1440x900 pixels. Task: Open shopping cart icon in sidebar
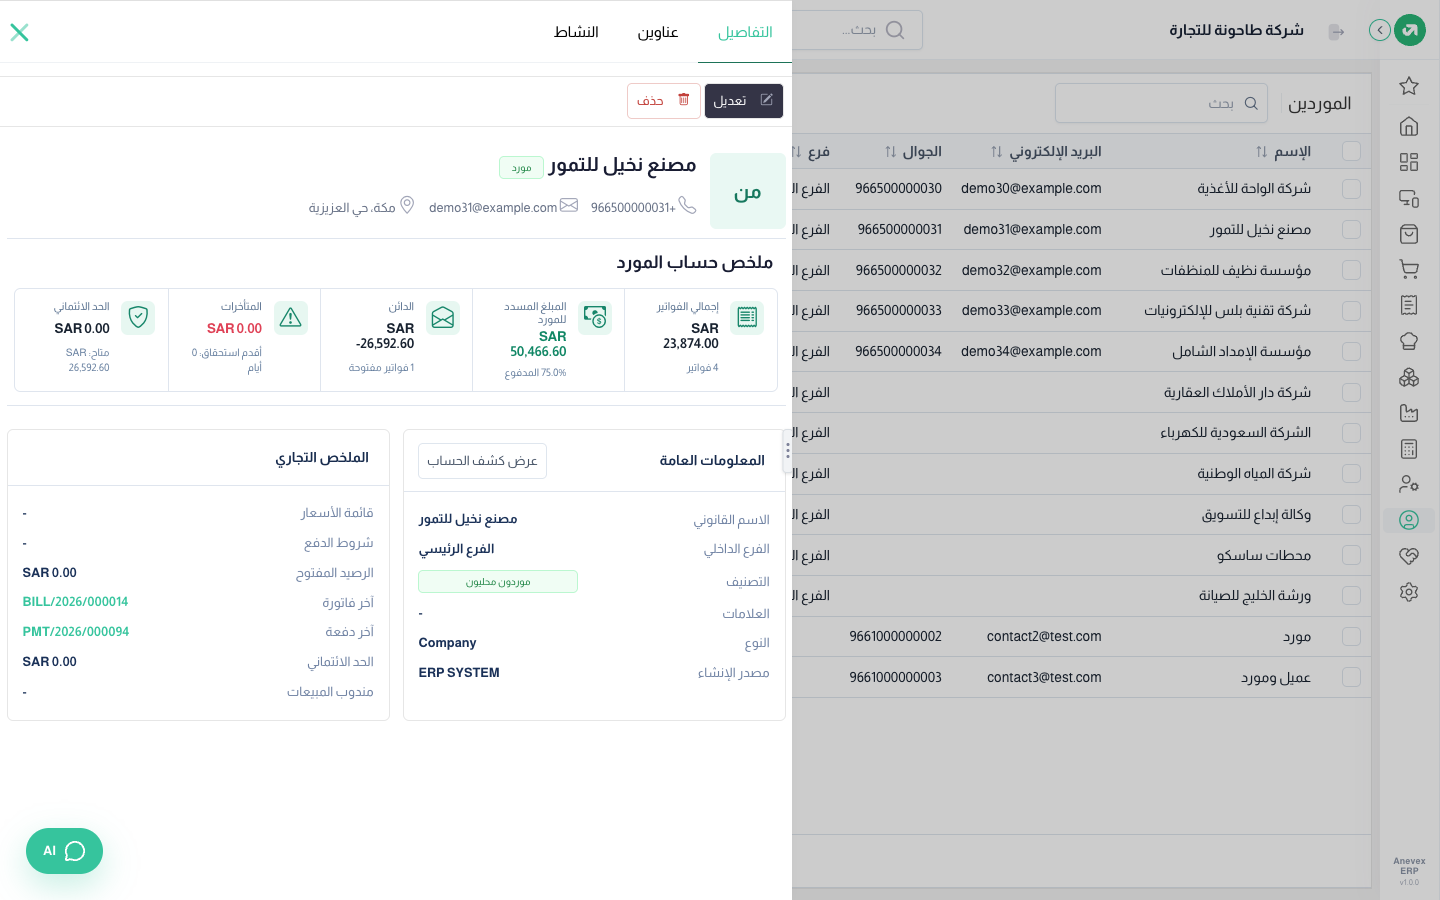1409,269
